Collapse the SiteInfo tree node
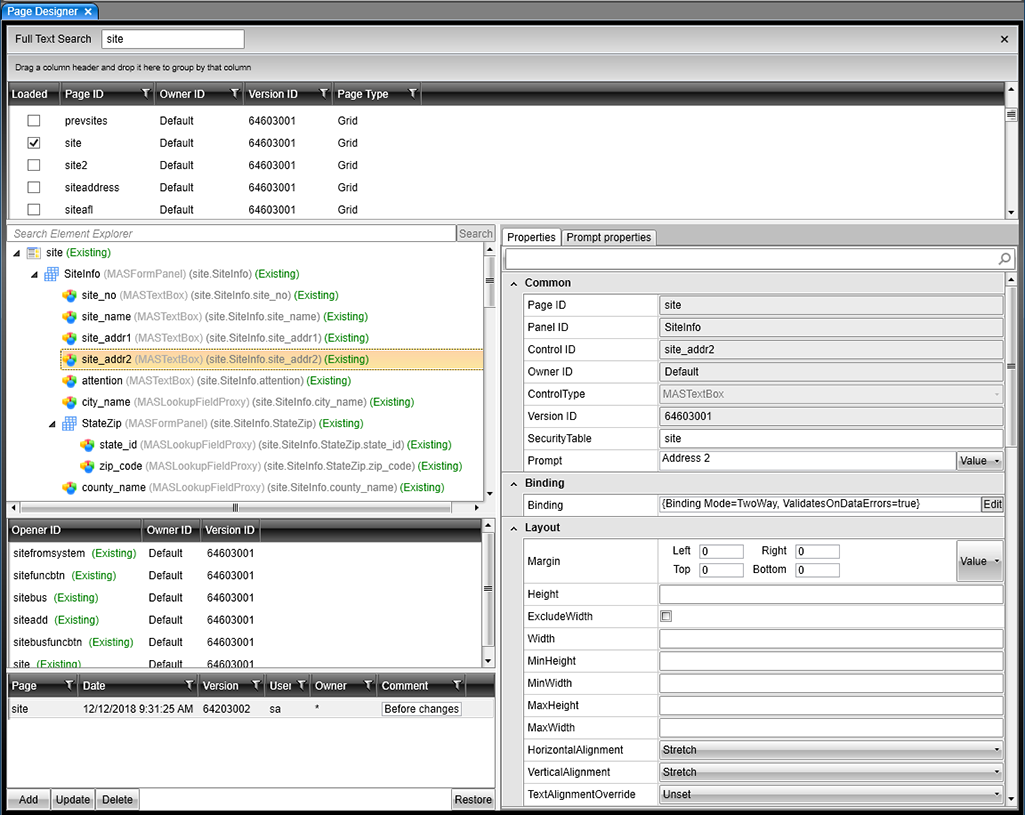 (x=34, y=274)
